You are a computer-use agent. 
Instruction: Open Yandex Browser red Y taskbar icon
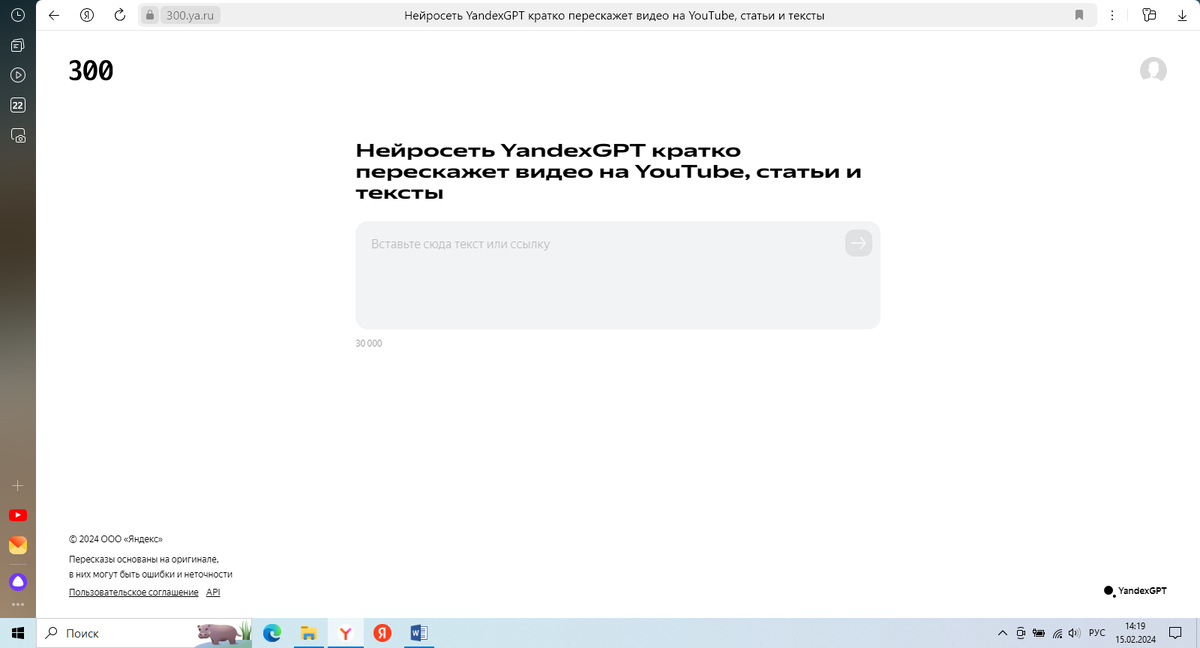(345, 633)
